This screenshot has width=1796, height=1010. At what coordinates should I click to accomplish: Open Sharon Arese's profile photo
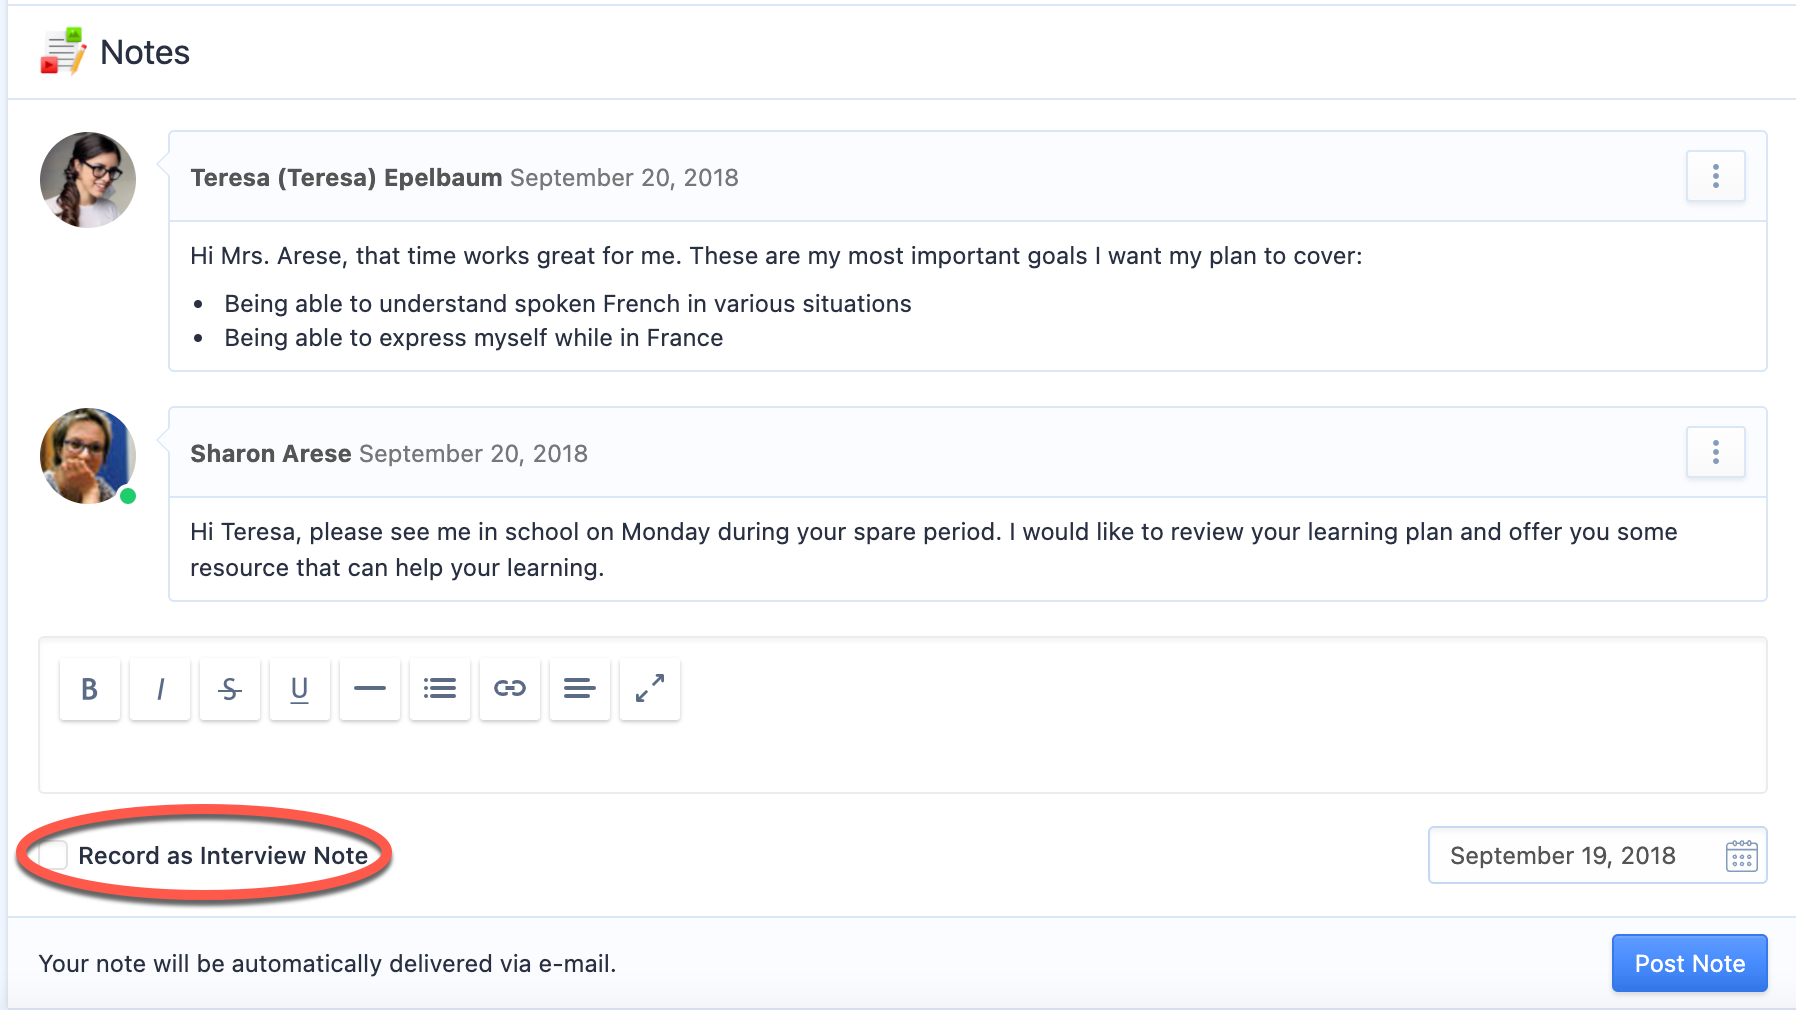(x=88, y=456)
